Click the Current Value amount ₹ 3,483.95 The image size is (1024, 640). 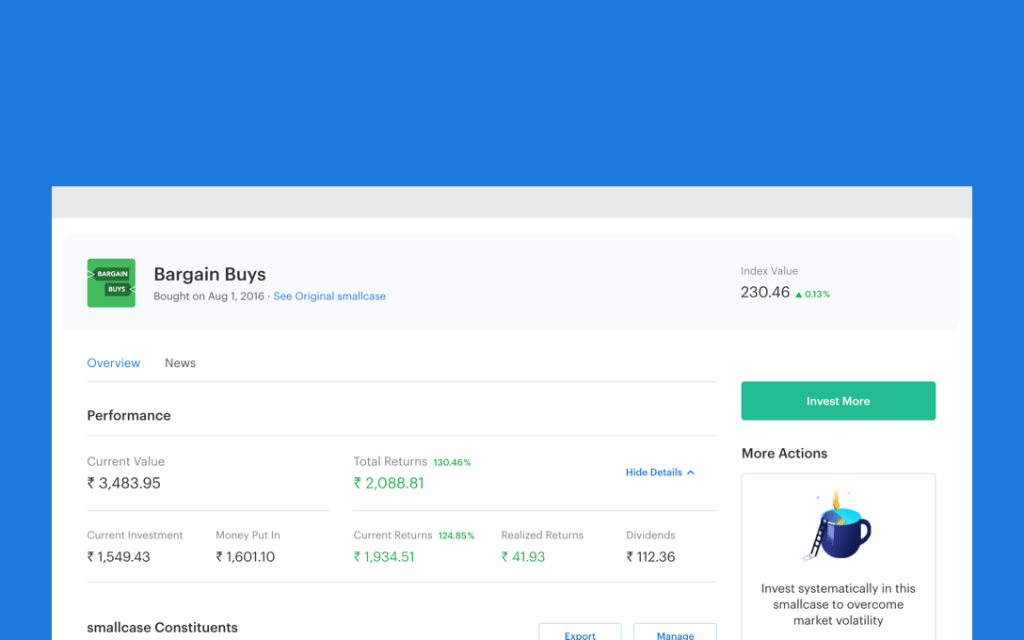pos(124,483)
